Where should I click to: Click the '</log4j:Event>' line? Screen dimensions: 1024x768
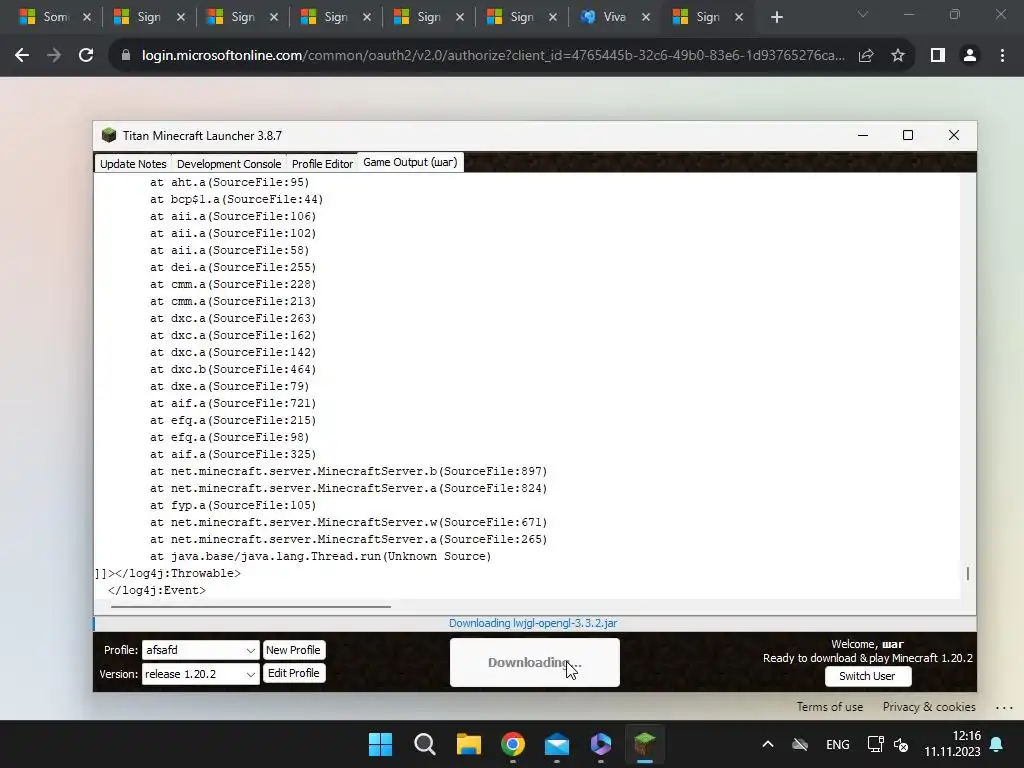click(x=157, y=590)
